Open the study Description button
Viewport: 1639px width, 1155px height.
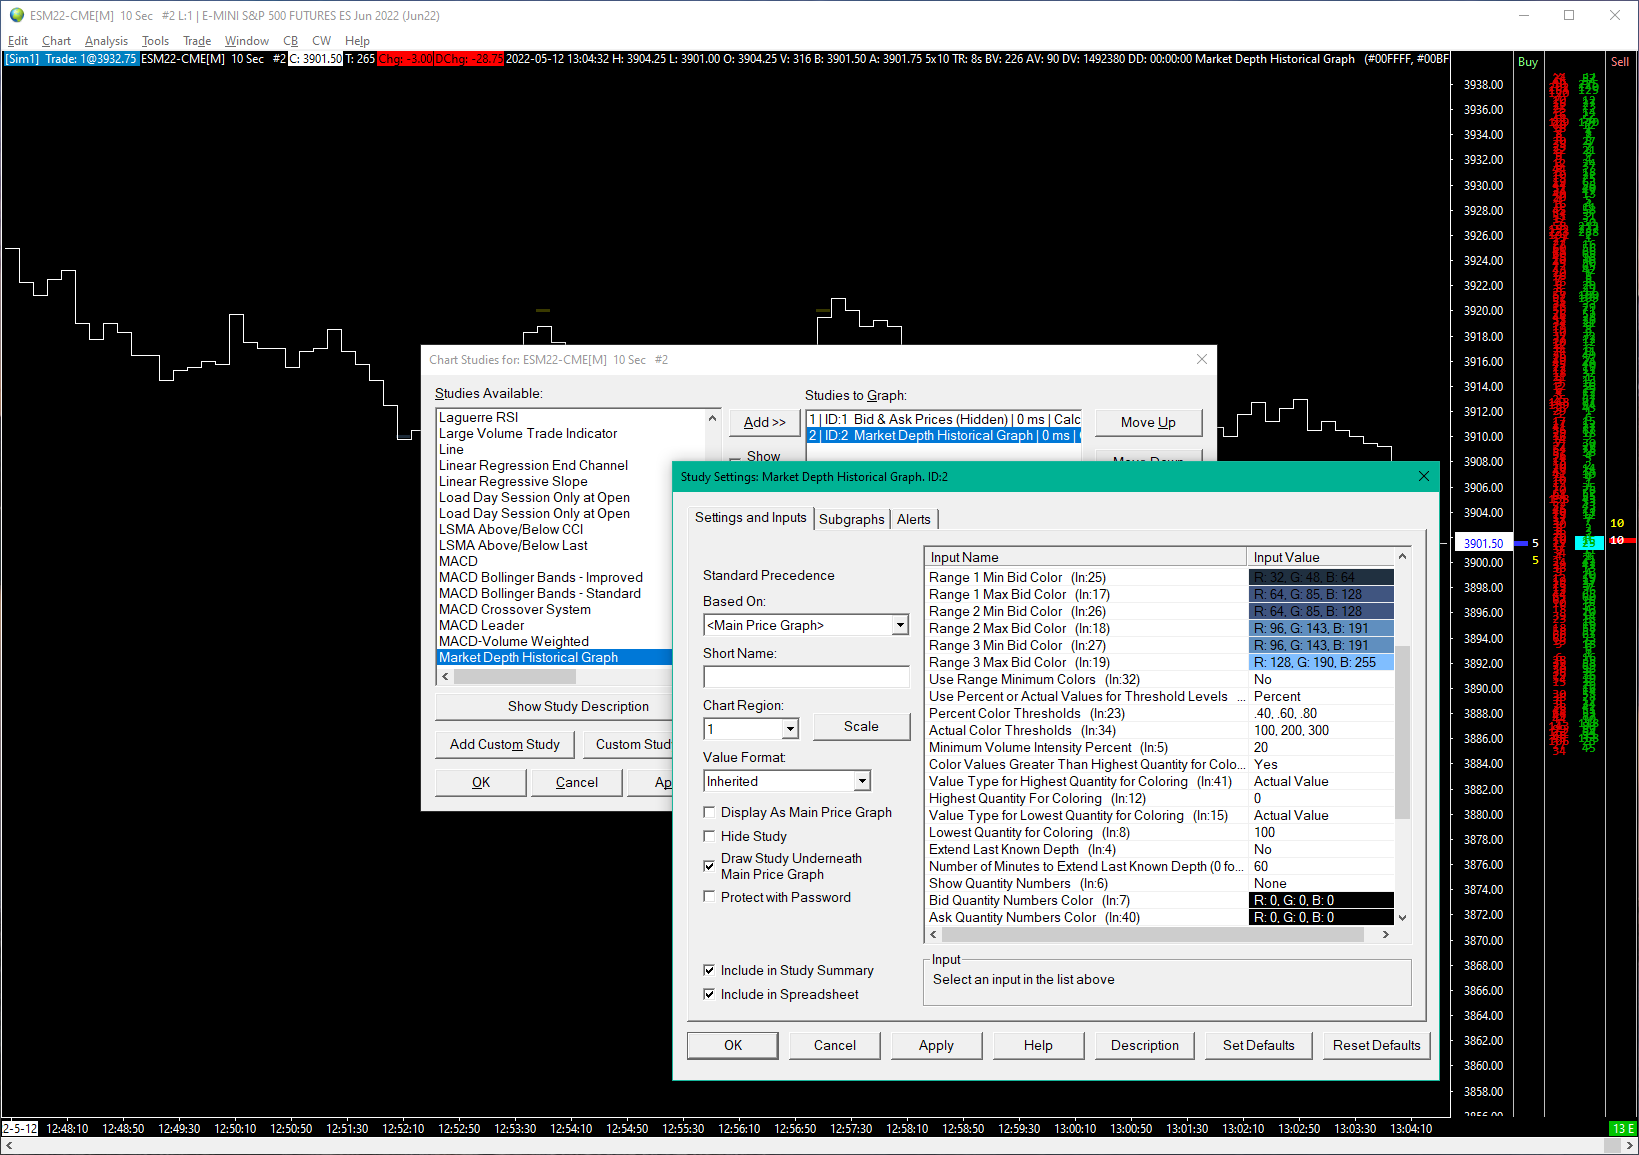tap(1144, 1045)
